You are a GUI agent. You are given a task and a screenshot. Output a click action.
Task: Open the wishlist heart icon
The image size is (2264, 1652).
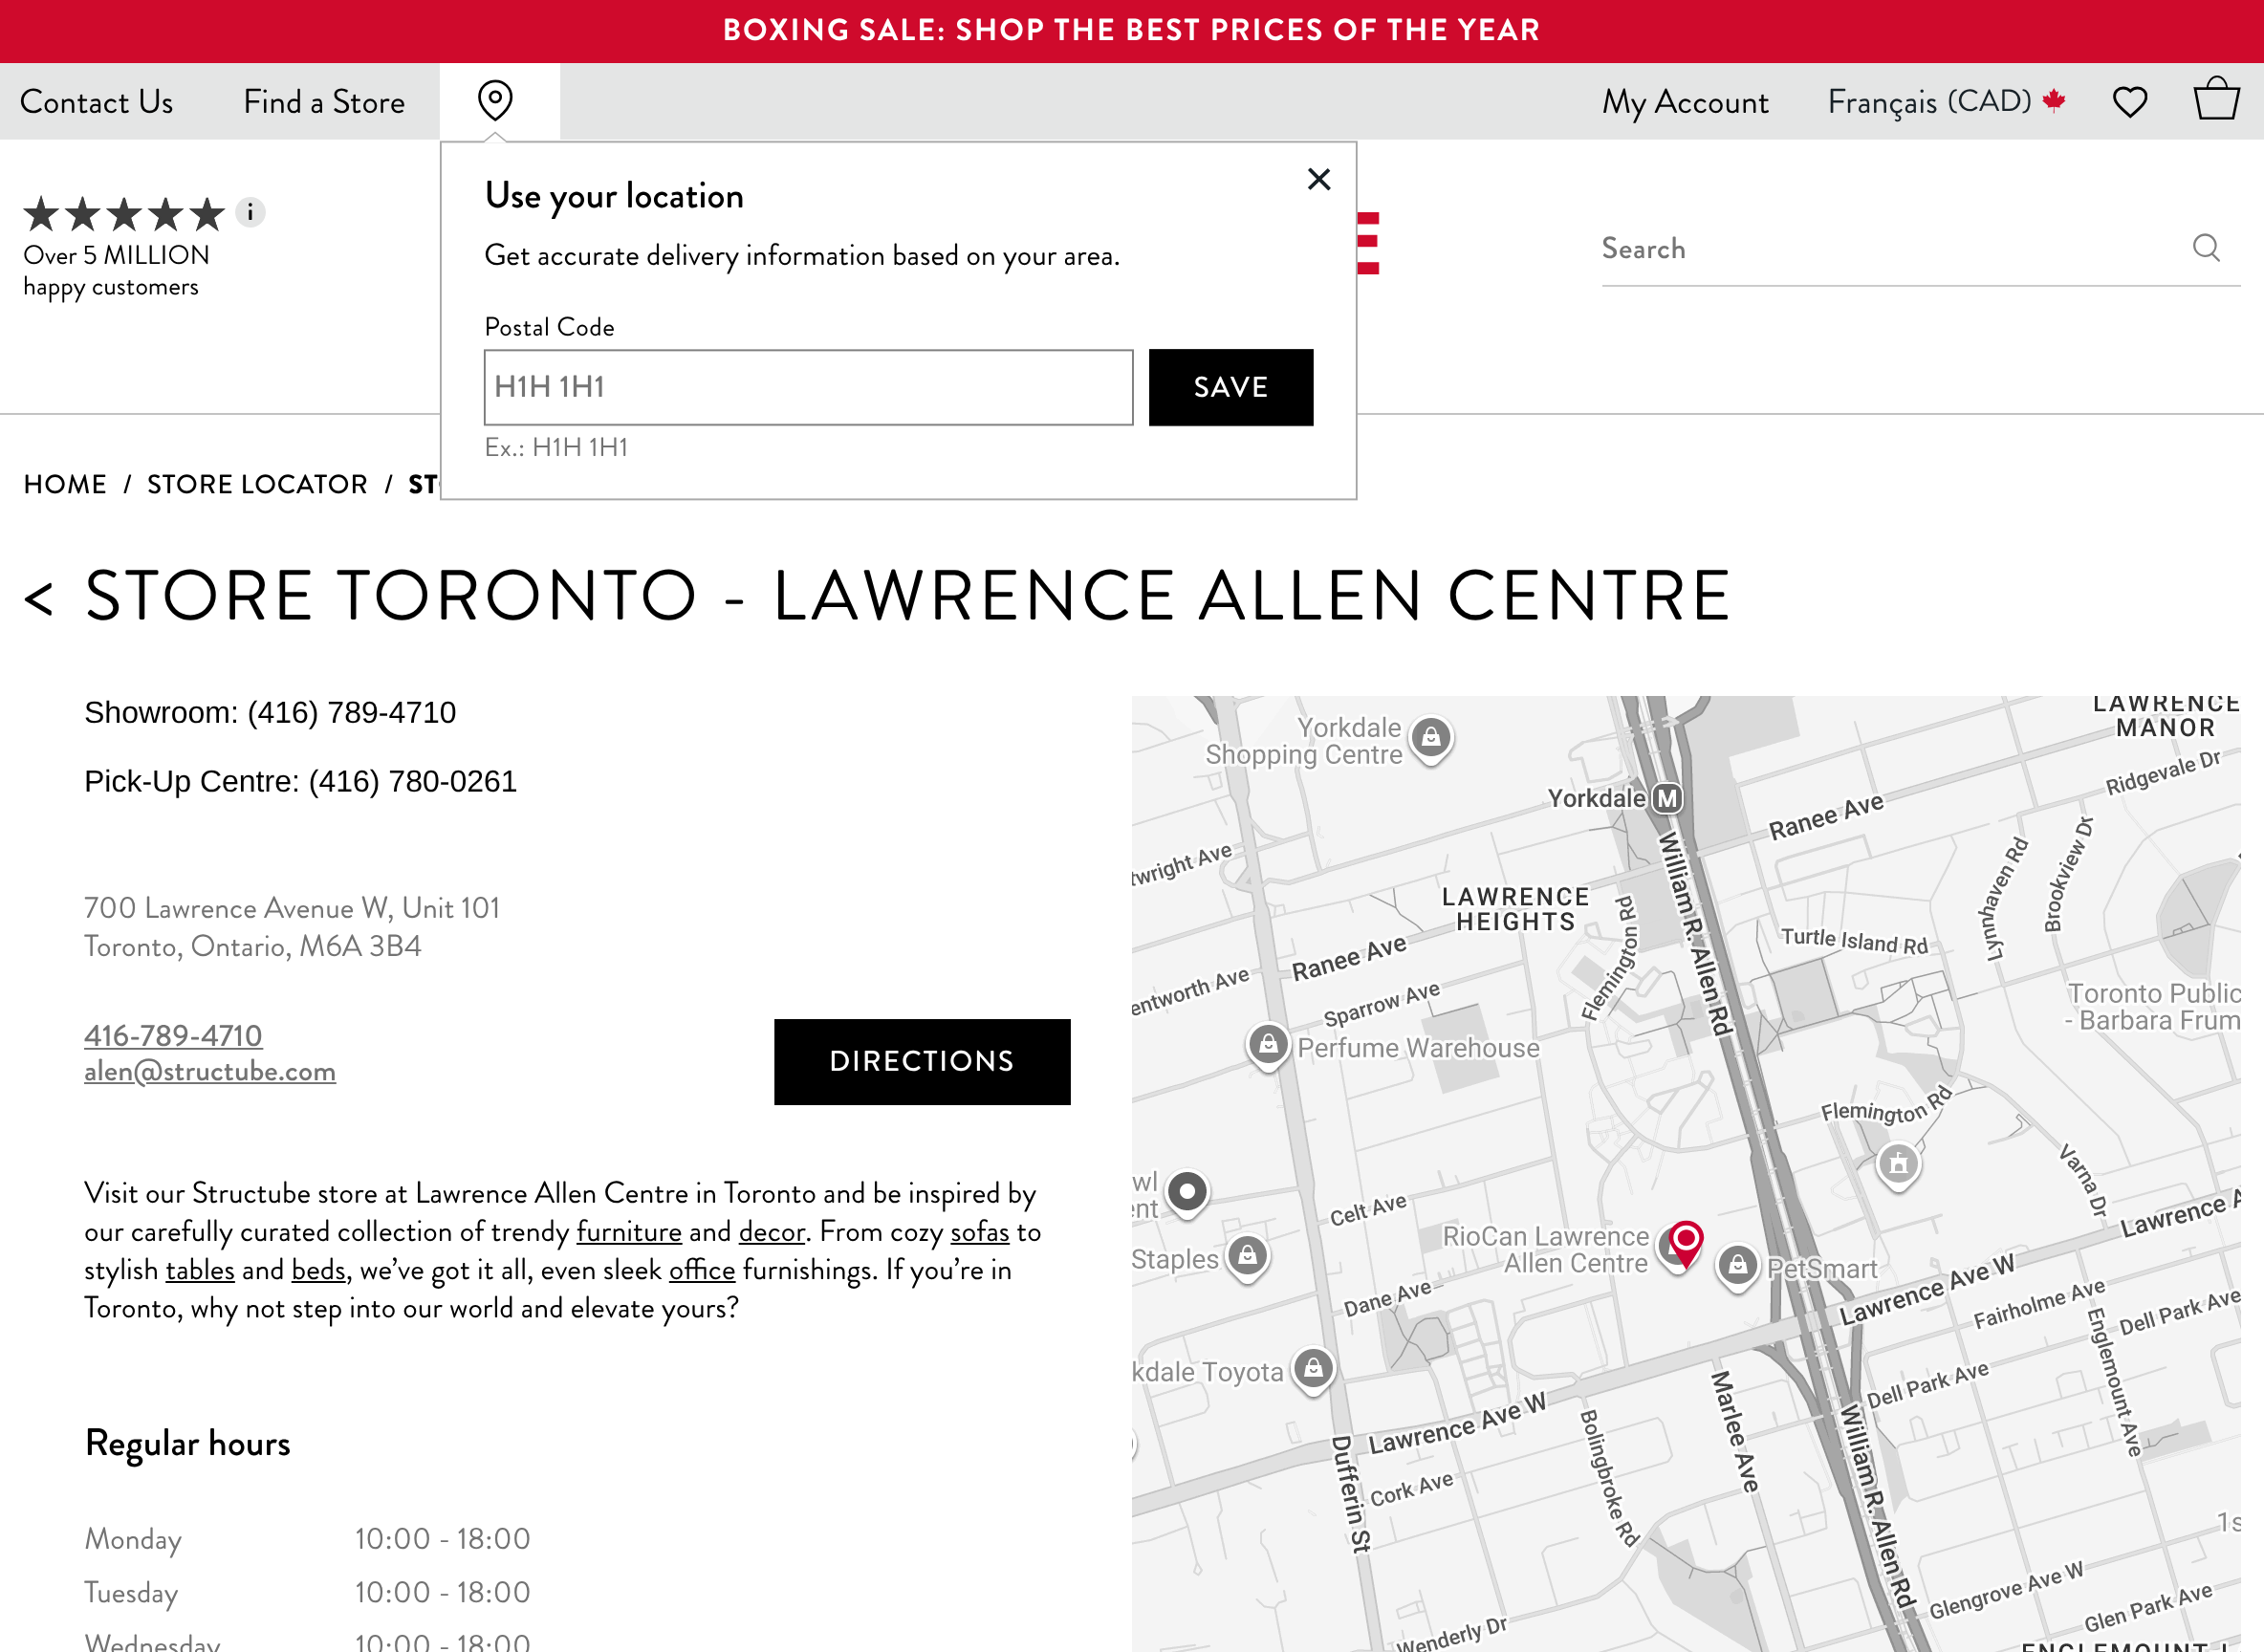click(x=2129, y=101)
